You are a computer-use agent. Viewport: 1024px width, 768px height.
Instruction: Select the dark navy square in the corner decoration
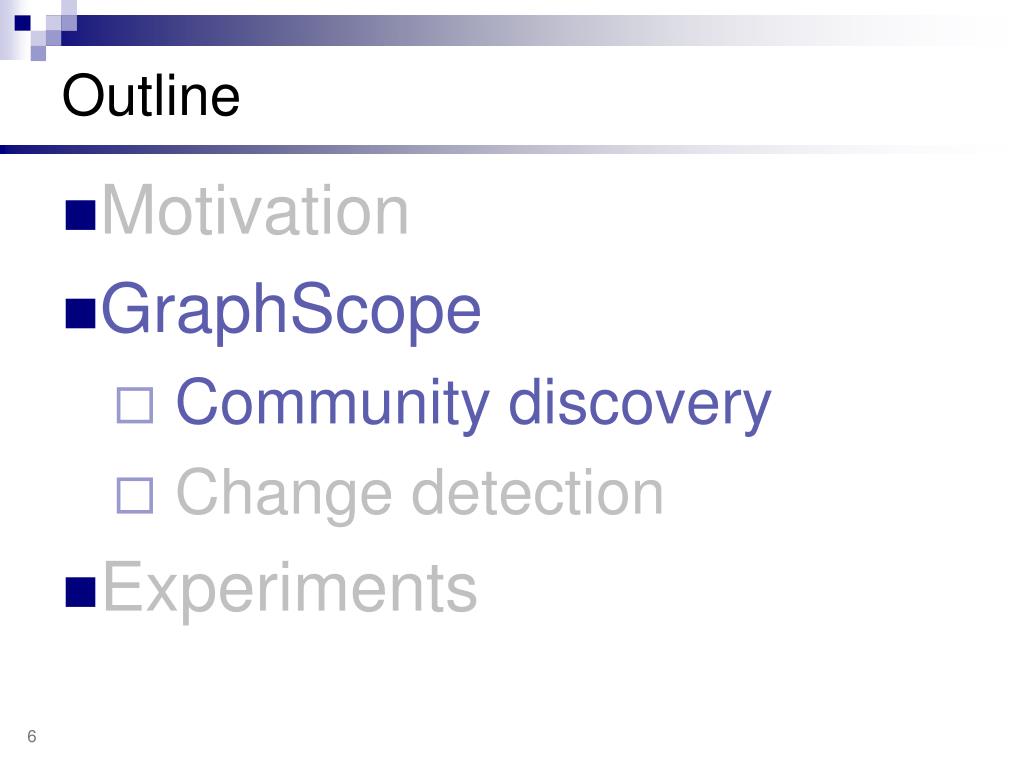tap(23, 23)
